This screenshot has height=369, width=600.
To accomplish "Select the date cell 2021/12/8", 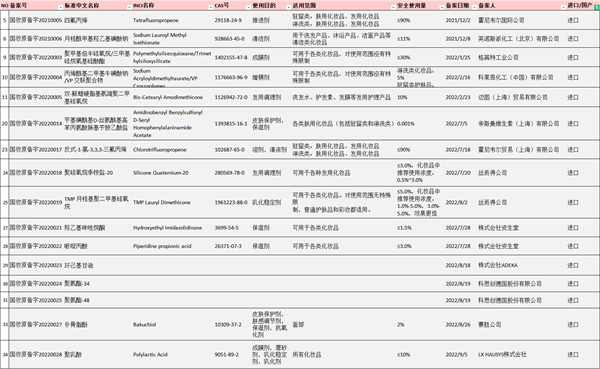I will click(x=460, y=39).
